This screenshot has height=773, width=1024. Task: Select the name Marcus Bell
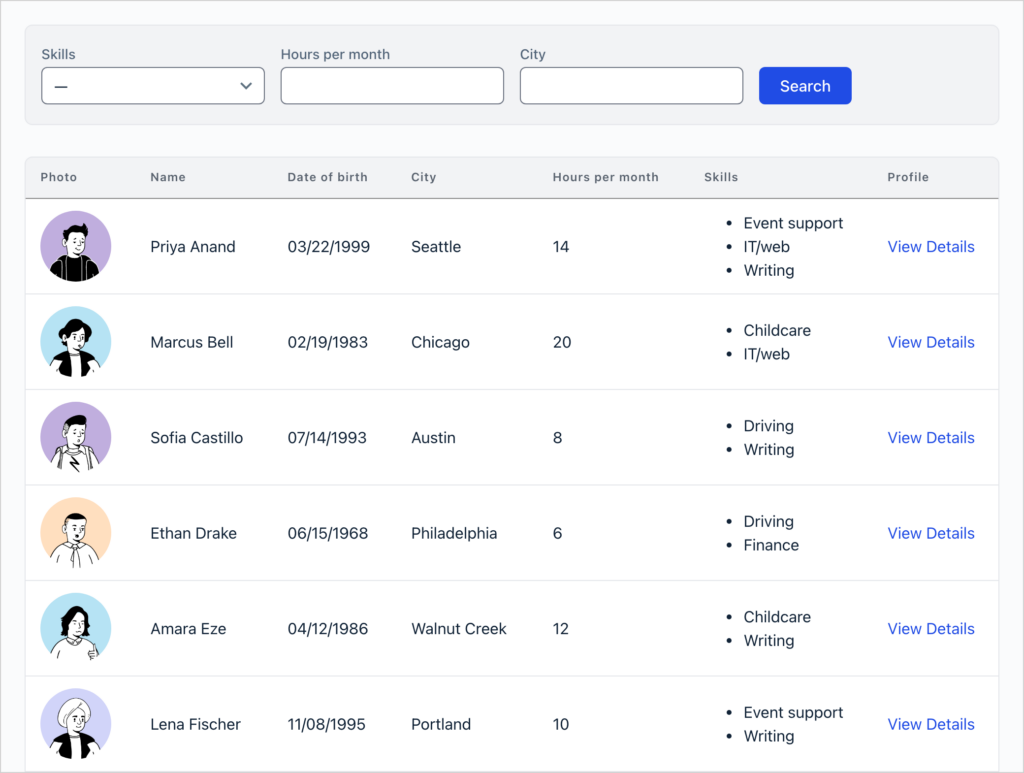(x=191, y=342)
